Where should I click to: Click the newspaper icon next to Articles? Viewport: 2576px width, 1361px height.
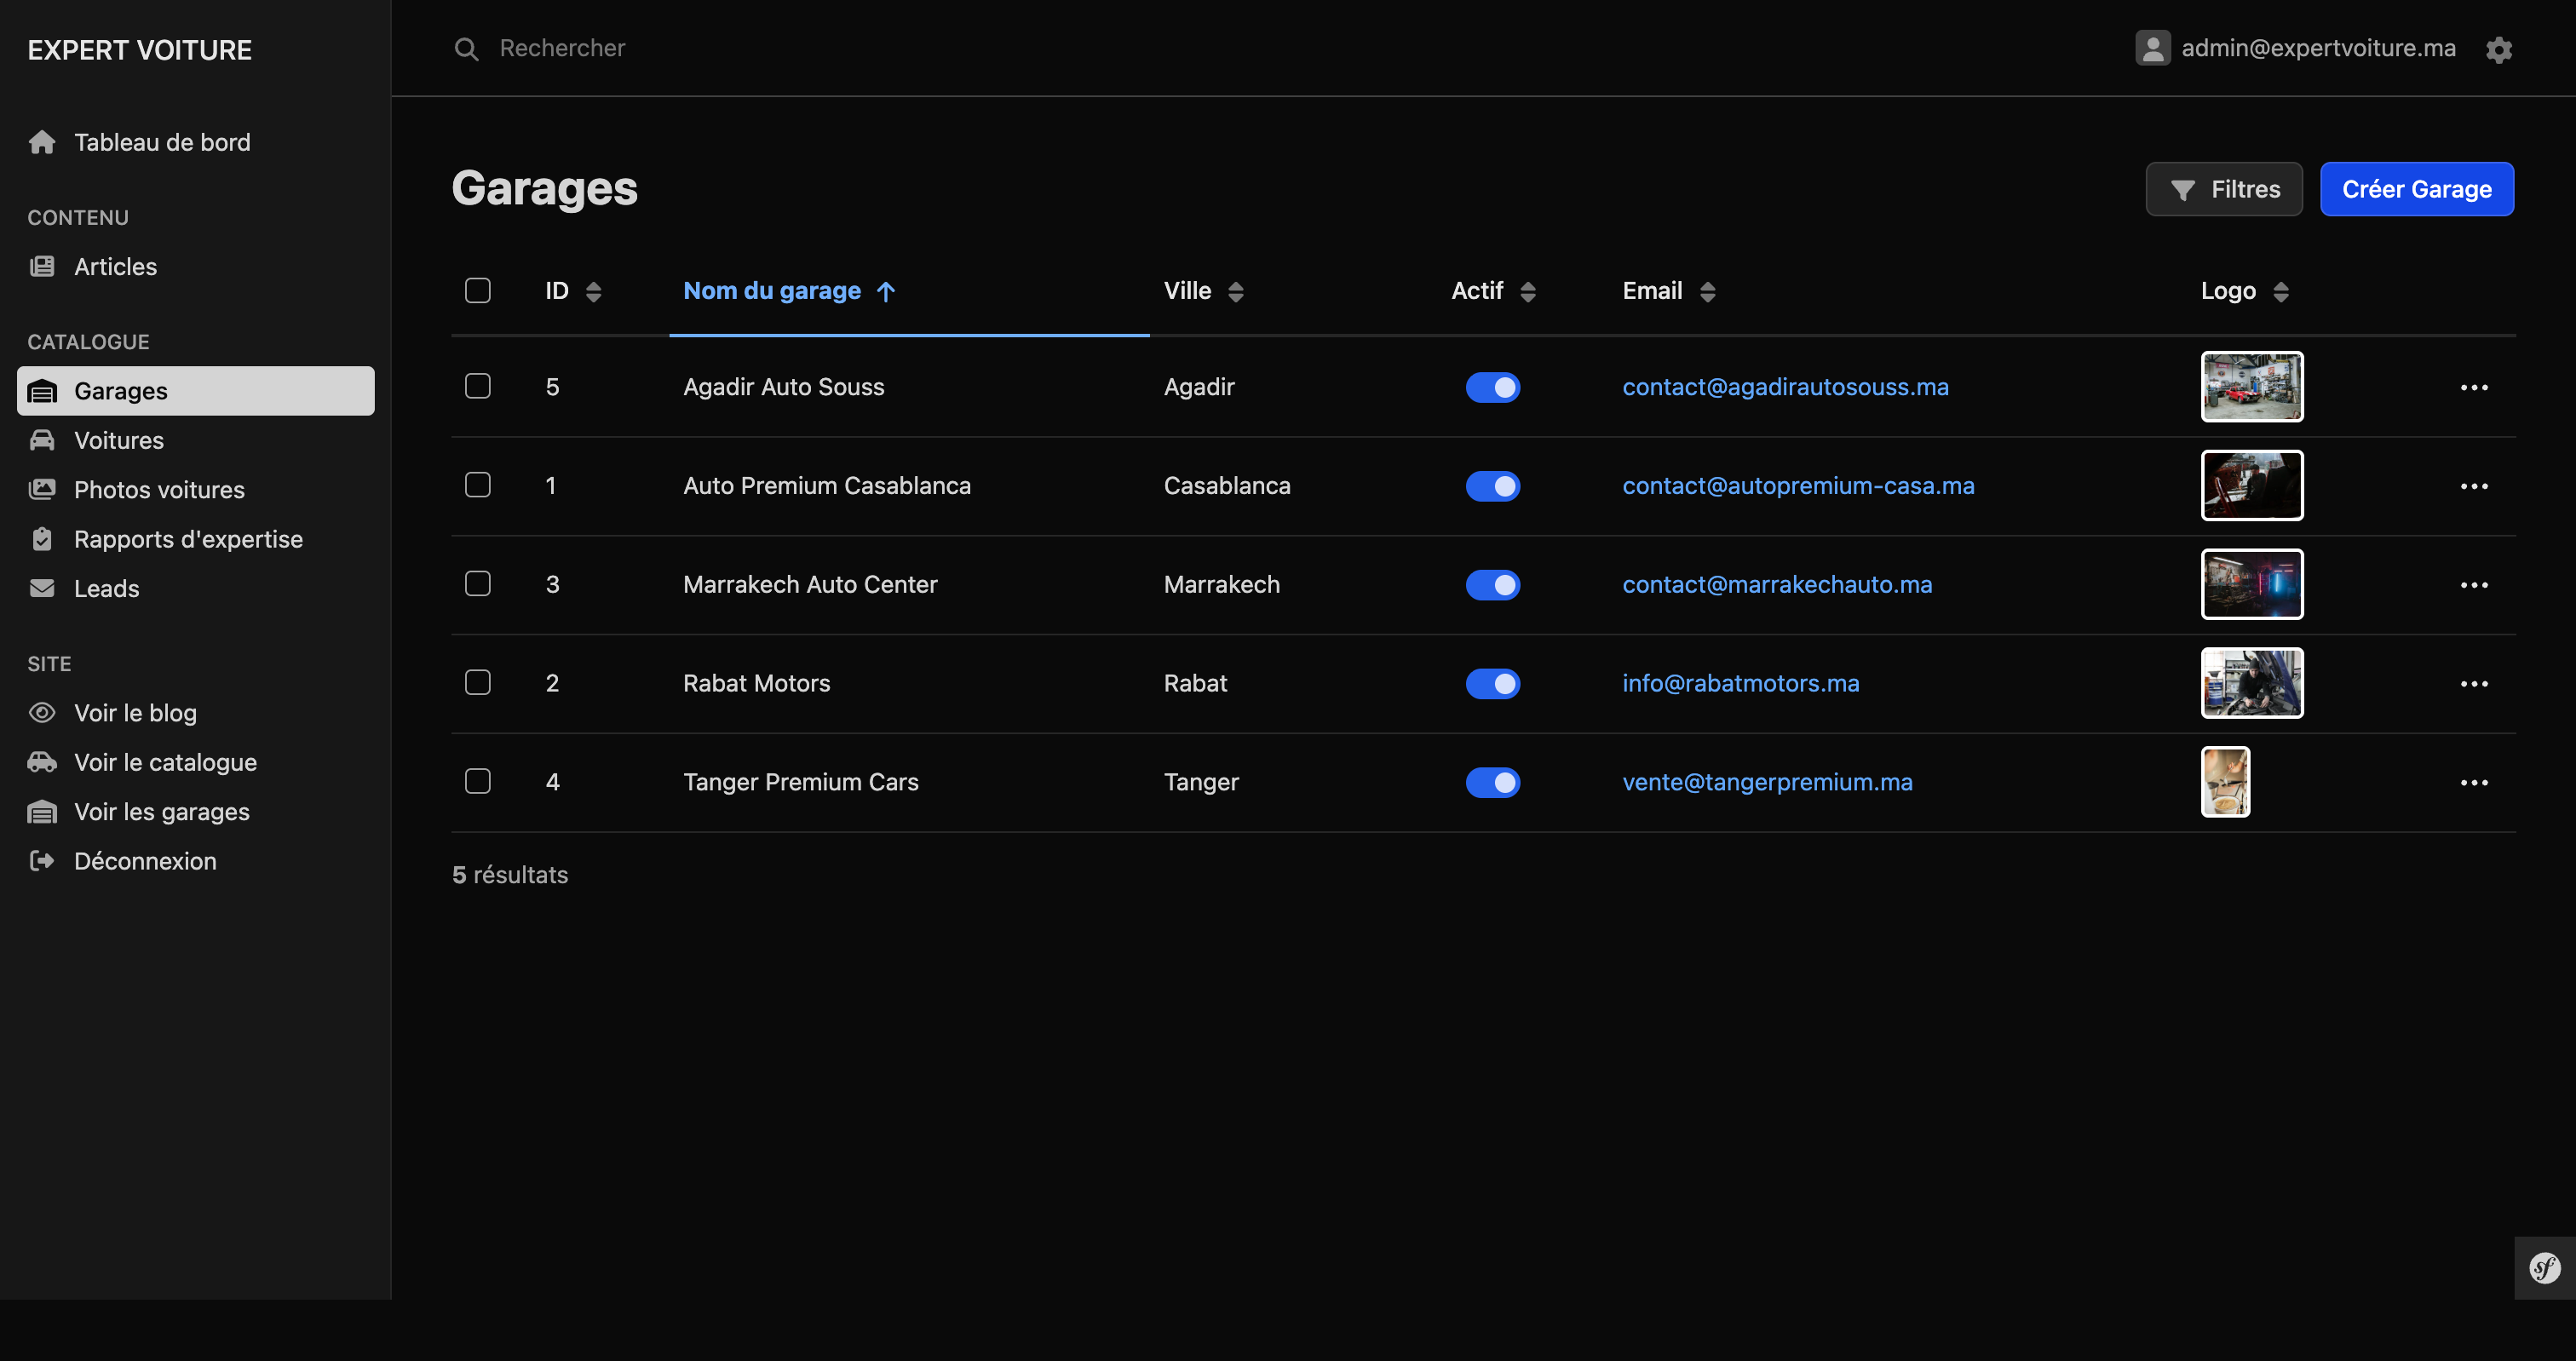click(42, 266)
